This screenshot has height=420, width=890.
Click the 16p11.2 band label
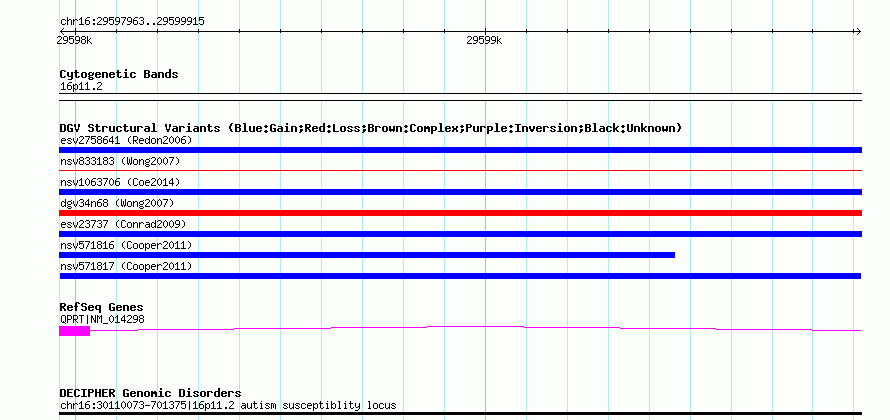pyautogui.click(x=81, y=87)
